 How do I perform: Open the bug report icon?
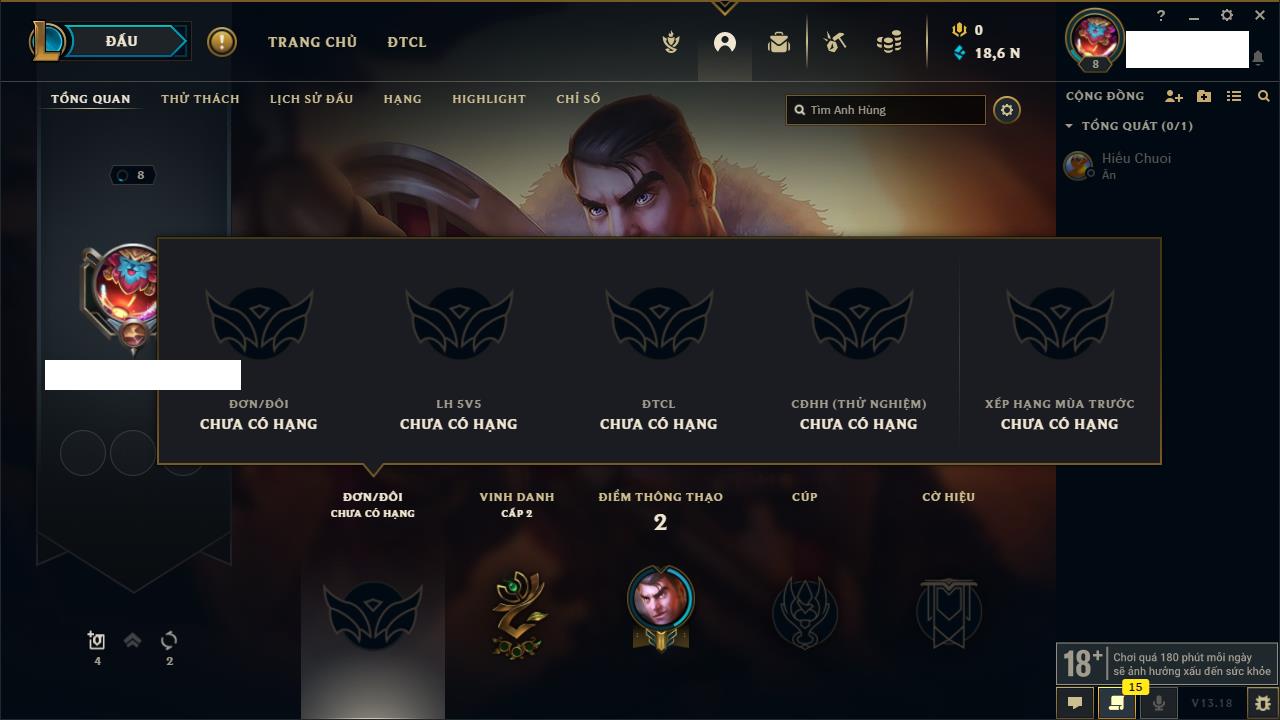pos(1262,703)
